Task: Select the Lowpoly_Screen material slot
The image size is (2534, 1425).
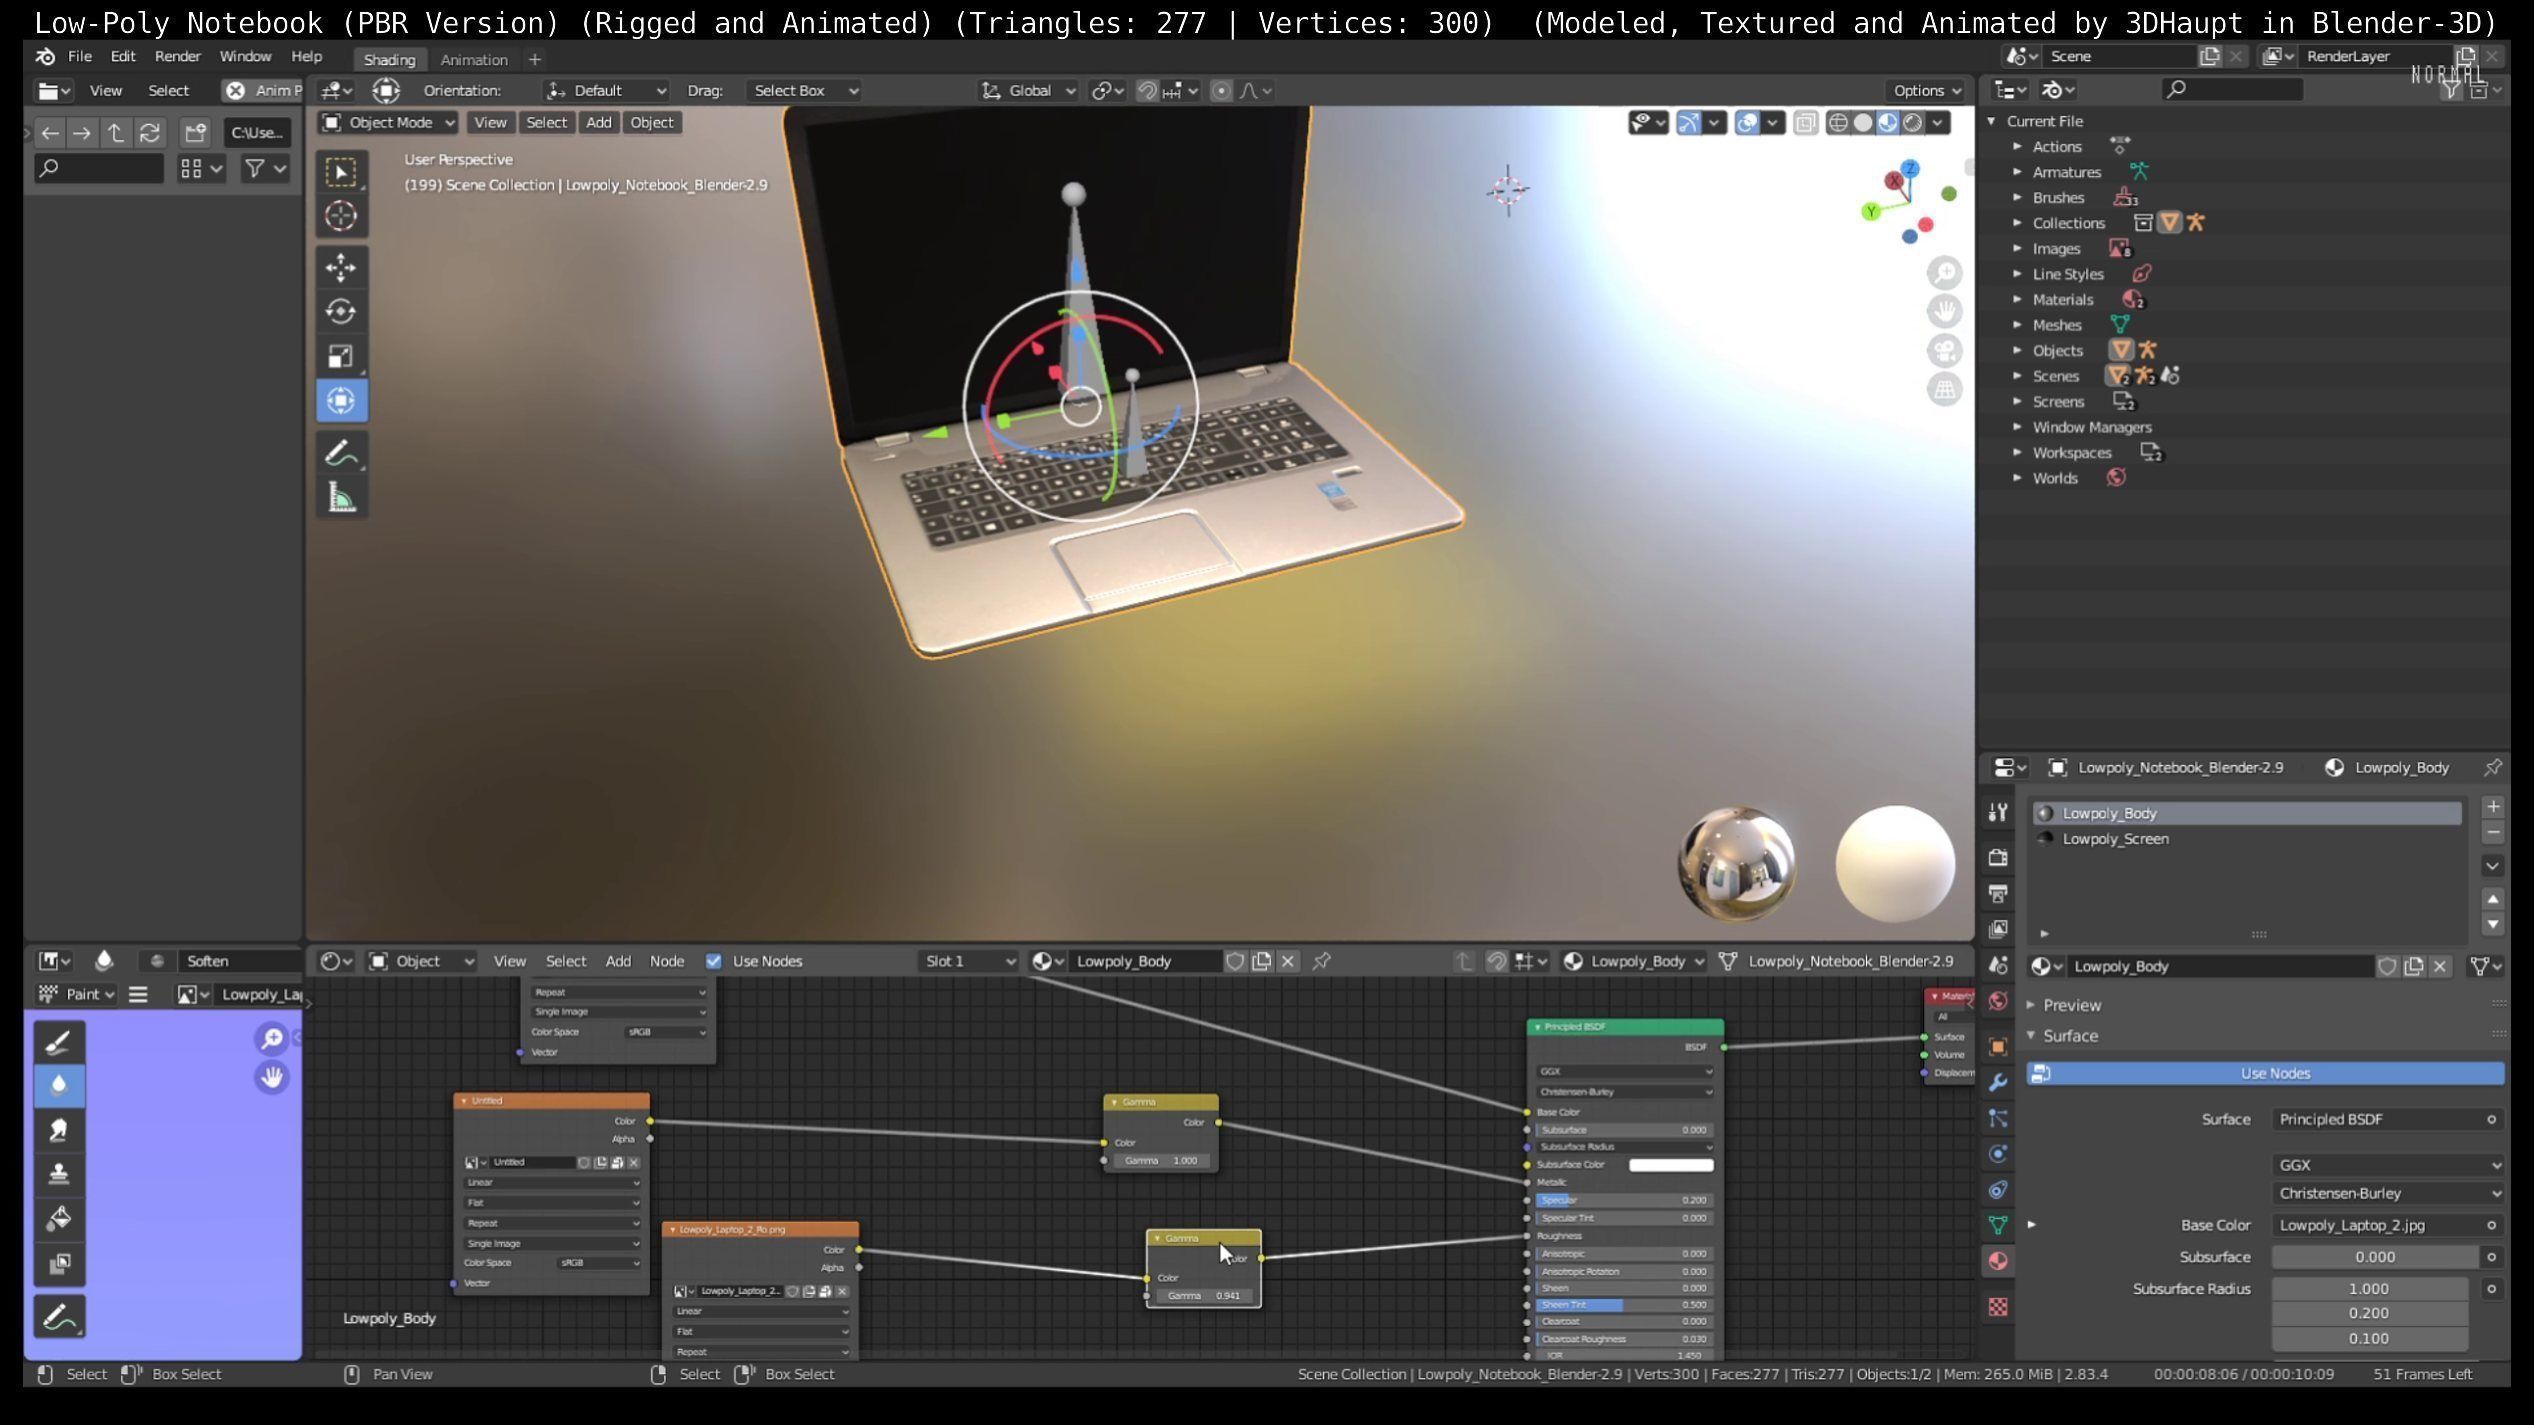Action: coord(2115,839)
